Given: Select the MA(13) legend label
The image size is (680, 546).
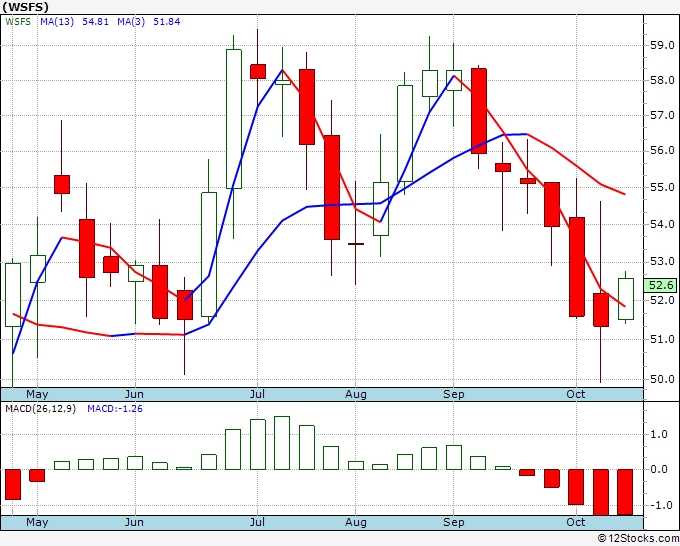Looking at the screenshot, I should coord(57,22).
